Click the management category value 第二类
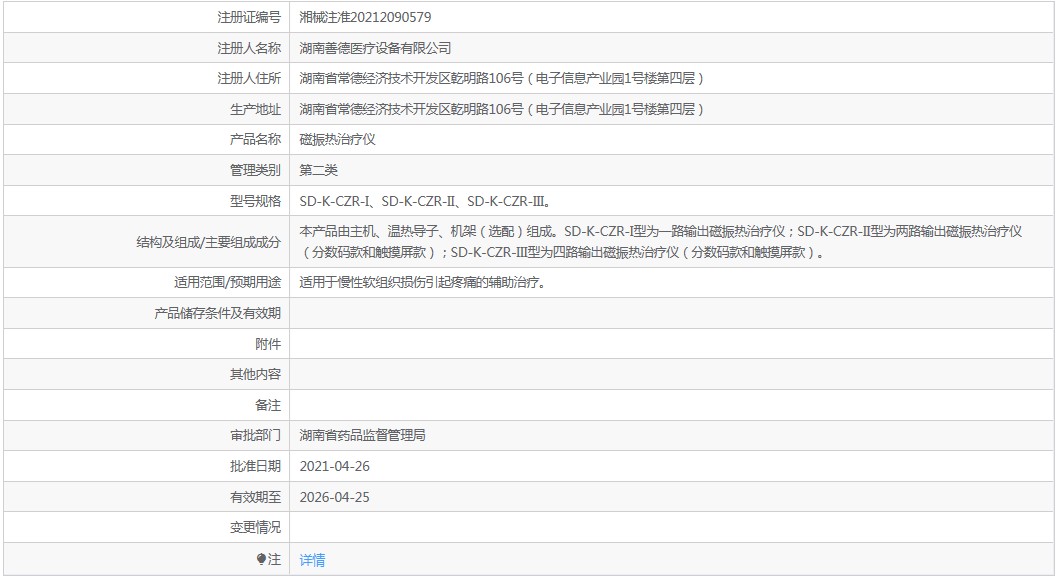 [x=319, y=171]
